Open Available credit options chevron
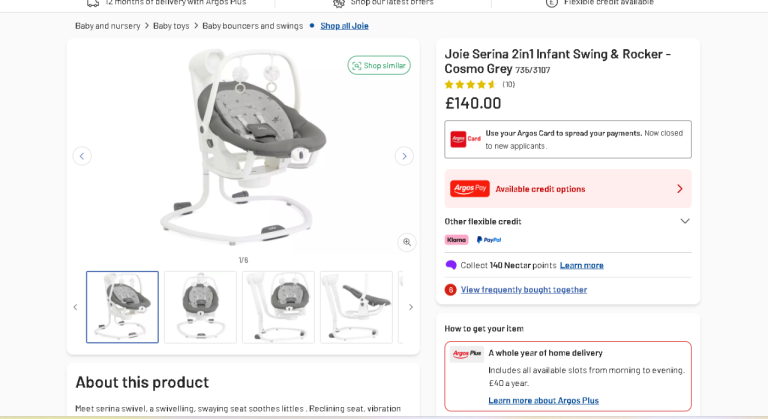 680,189
